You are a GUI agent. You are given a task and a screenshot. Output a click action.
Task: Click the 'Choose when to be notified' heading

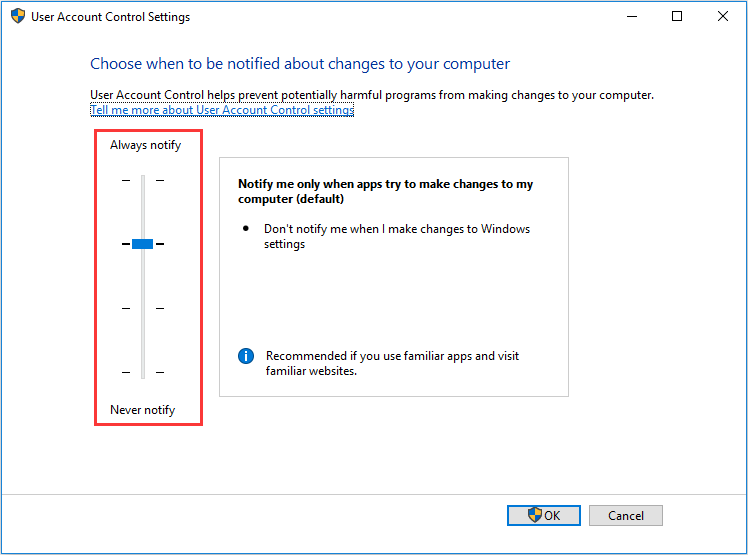[300, 64]
